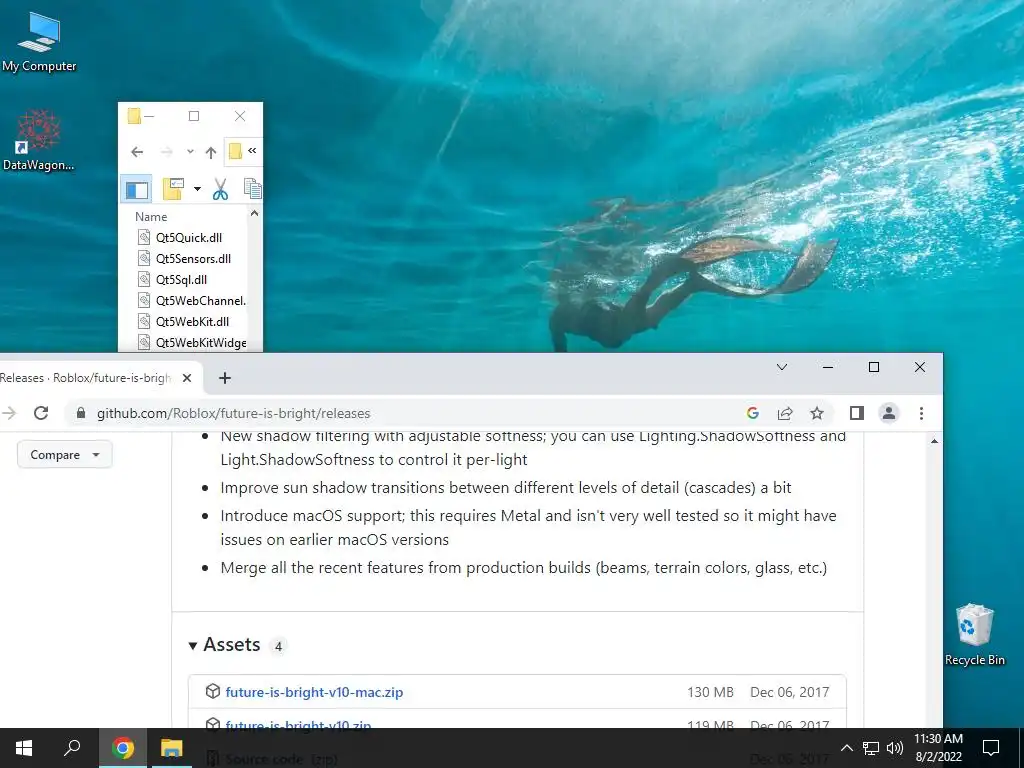Select Qt5WebKitWidgets file in Explorer
This screenshot has width=1024, height=768.
pos(201,342)
